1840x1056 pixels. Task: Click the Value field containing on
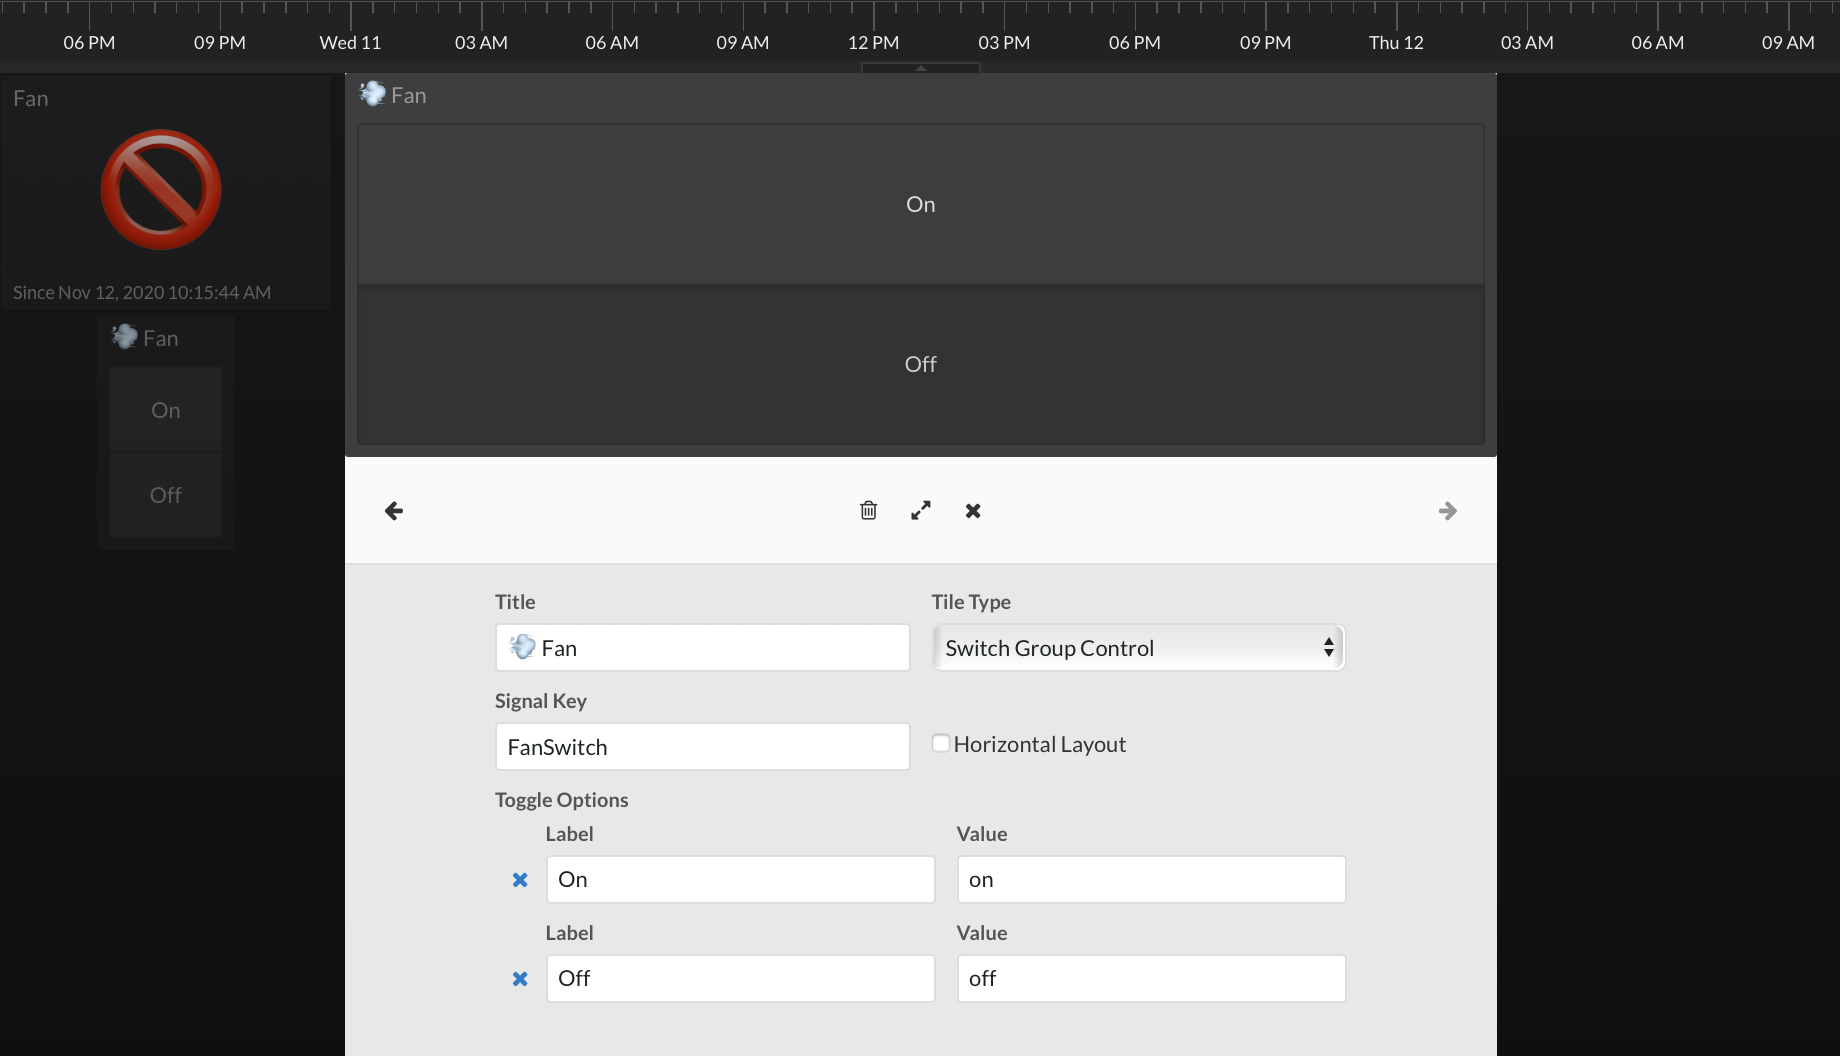click(1151, 880)
